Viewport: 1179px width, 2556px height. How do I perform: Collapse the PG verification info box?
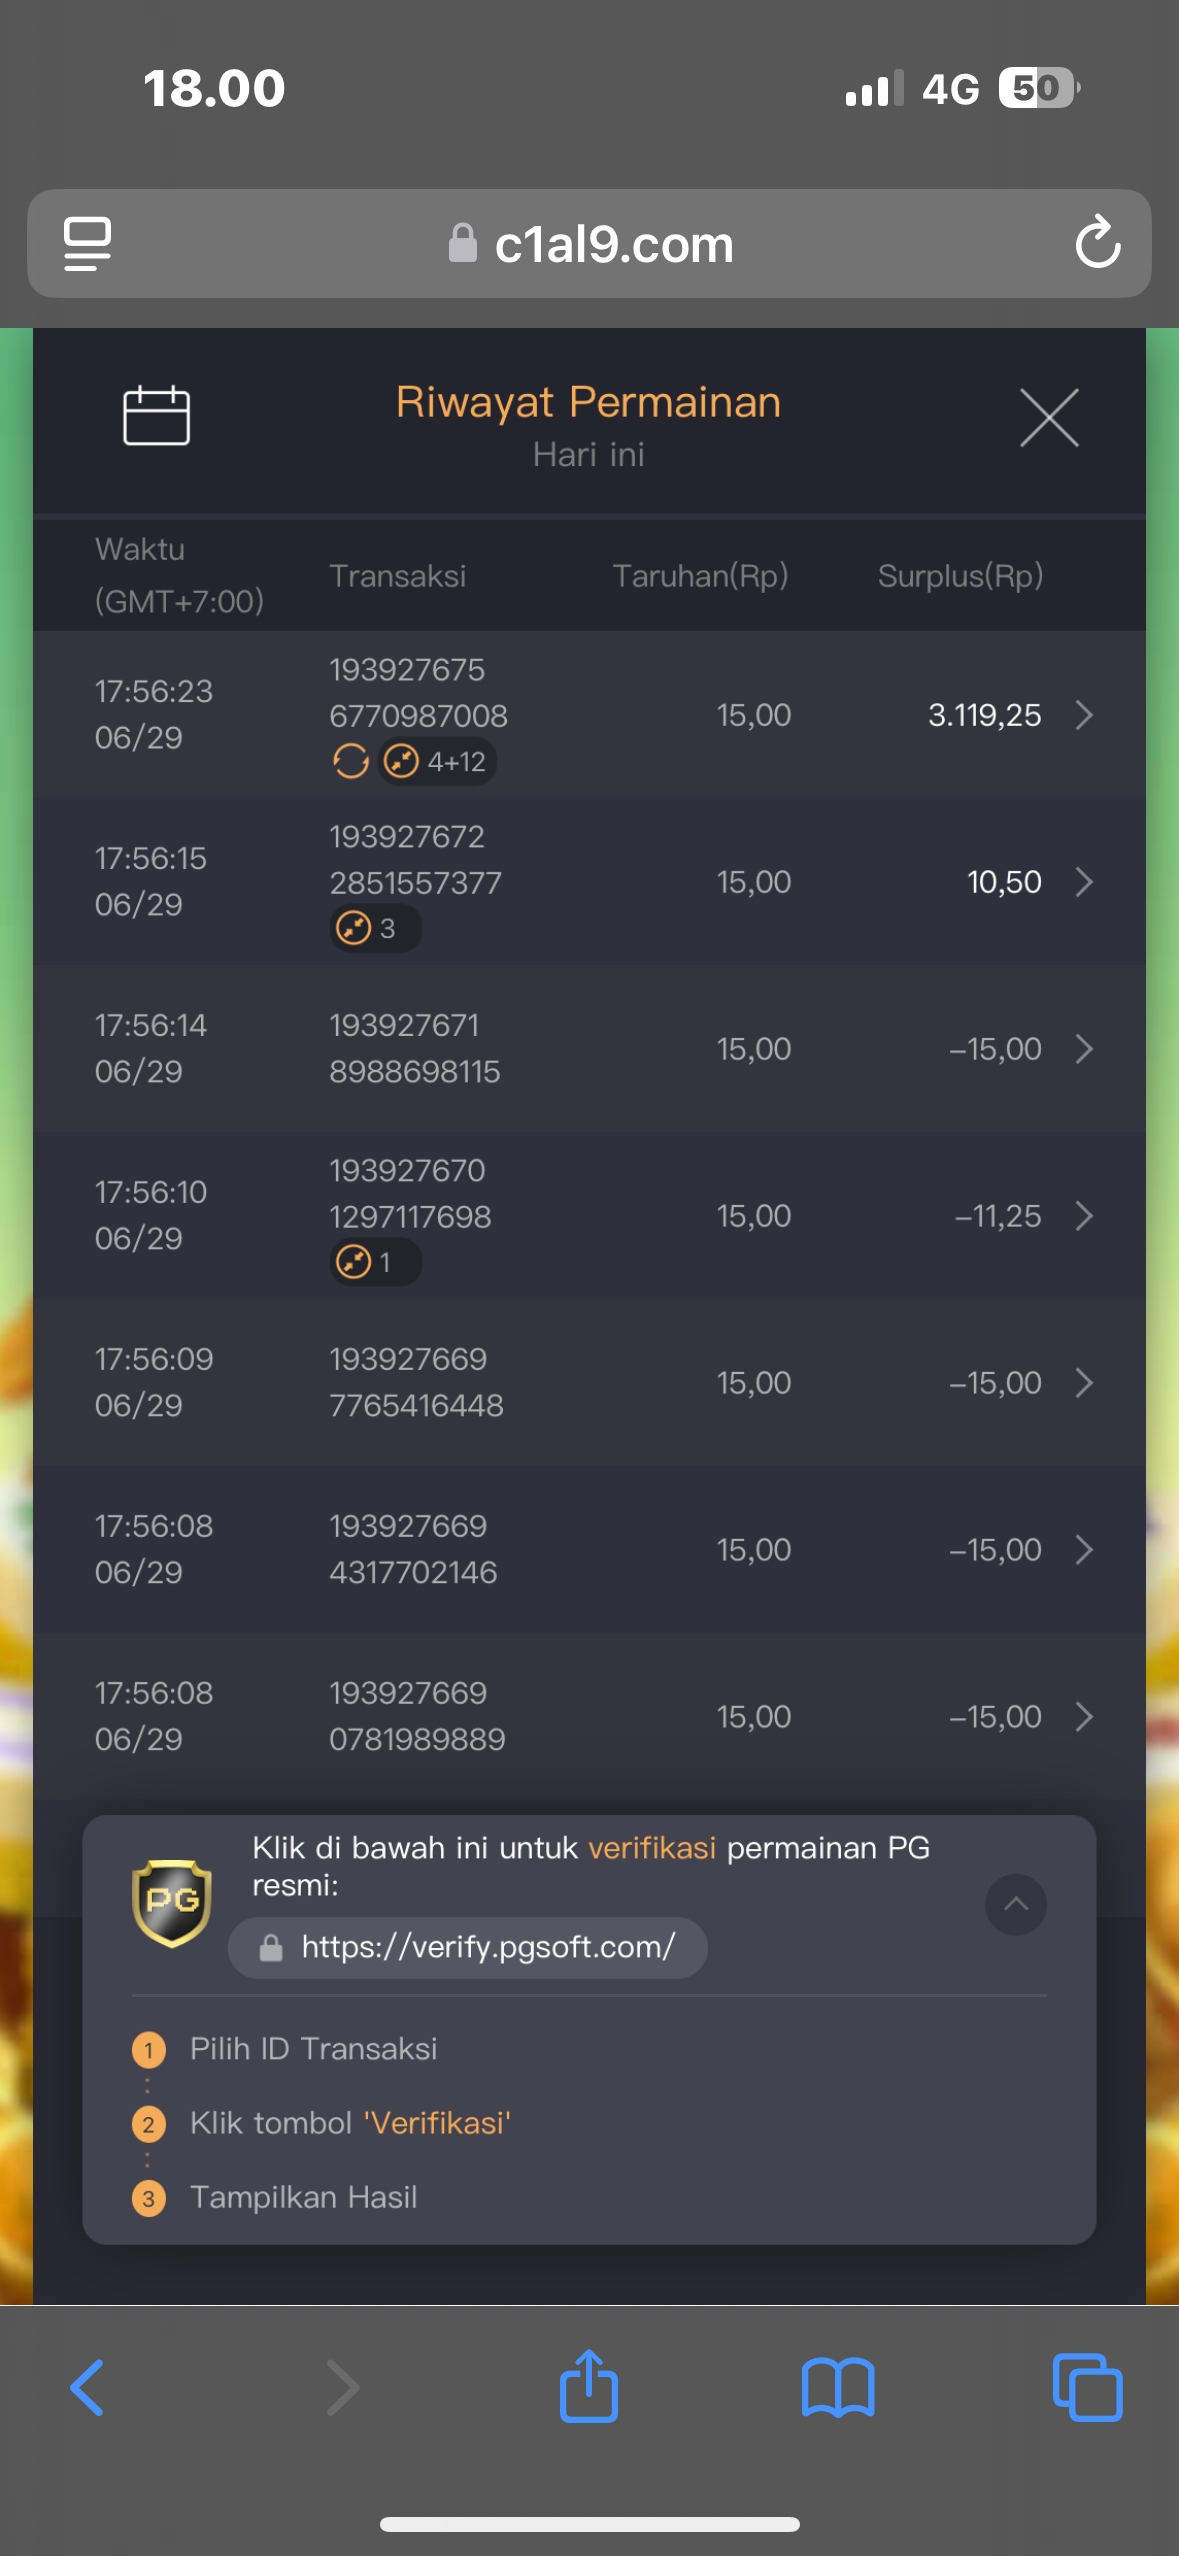[1016, 1904]
